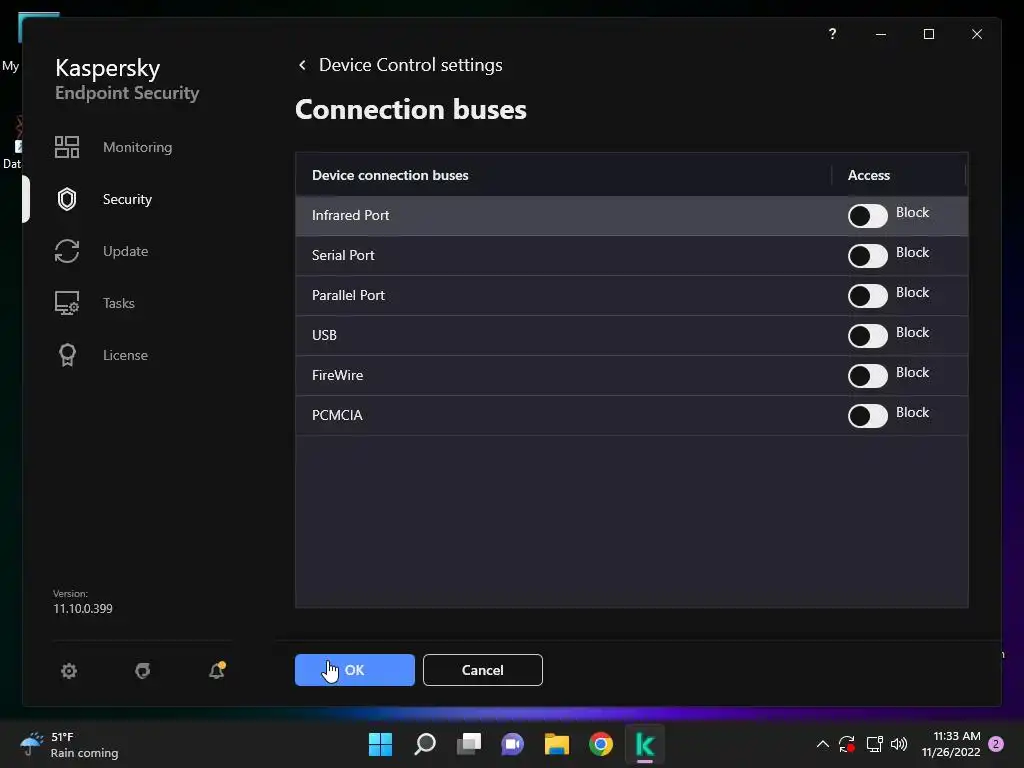Click the network tray icon
Screen dimensions: 1024x768
click(x=874, y=744)
